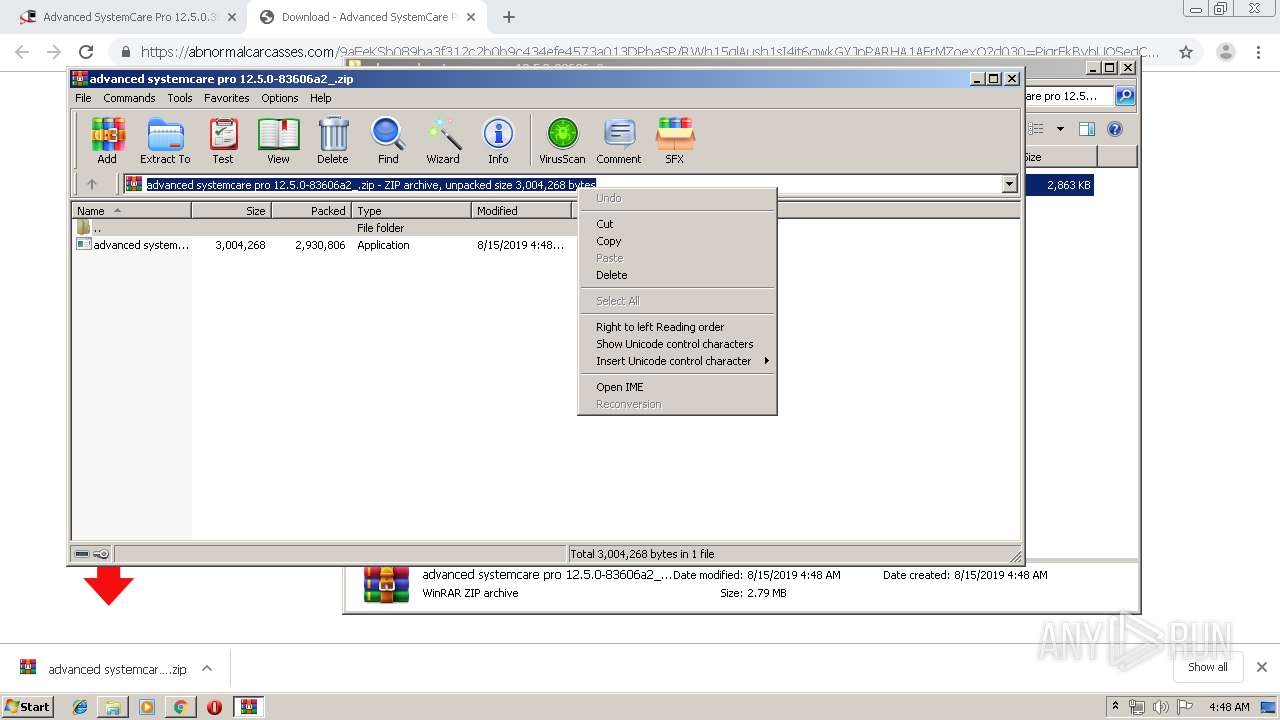Click the Internet Explorer taskbar icon

pyautogui.click(x=80, y=707)
